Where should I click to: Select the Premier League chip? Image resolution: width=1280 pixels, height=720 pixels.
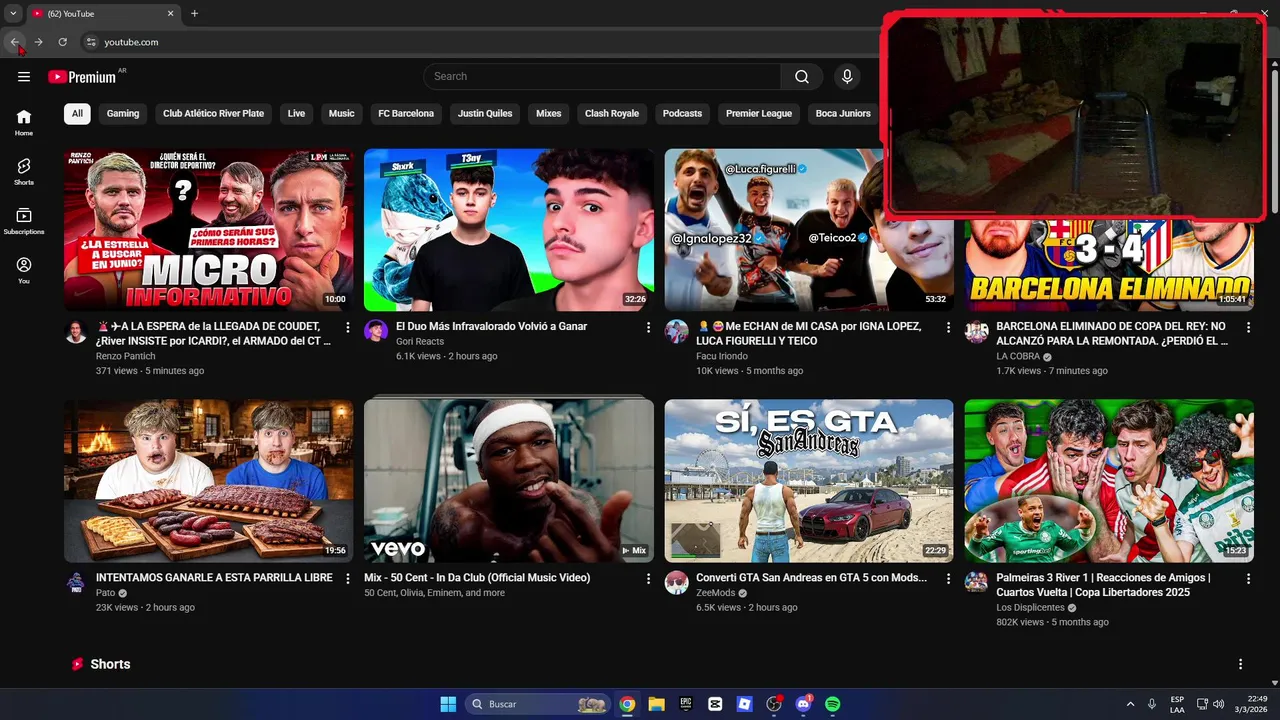(x=759, y=113)
